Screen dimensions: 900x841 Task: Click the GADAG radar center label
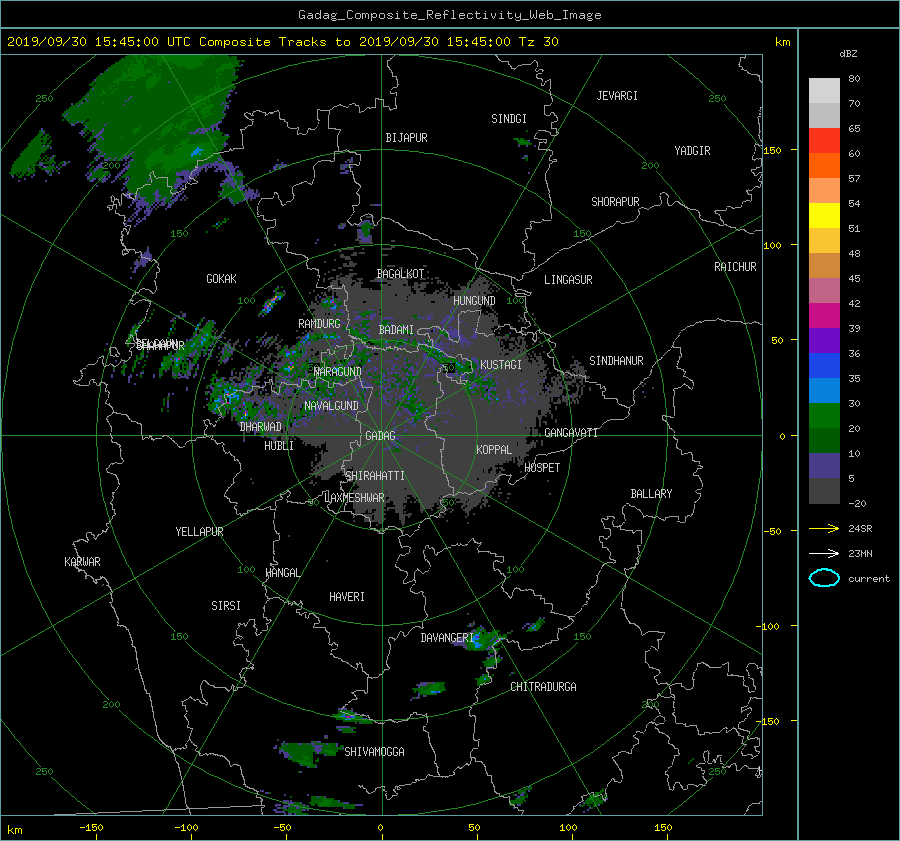point(381,436)
